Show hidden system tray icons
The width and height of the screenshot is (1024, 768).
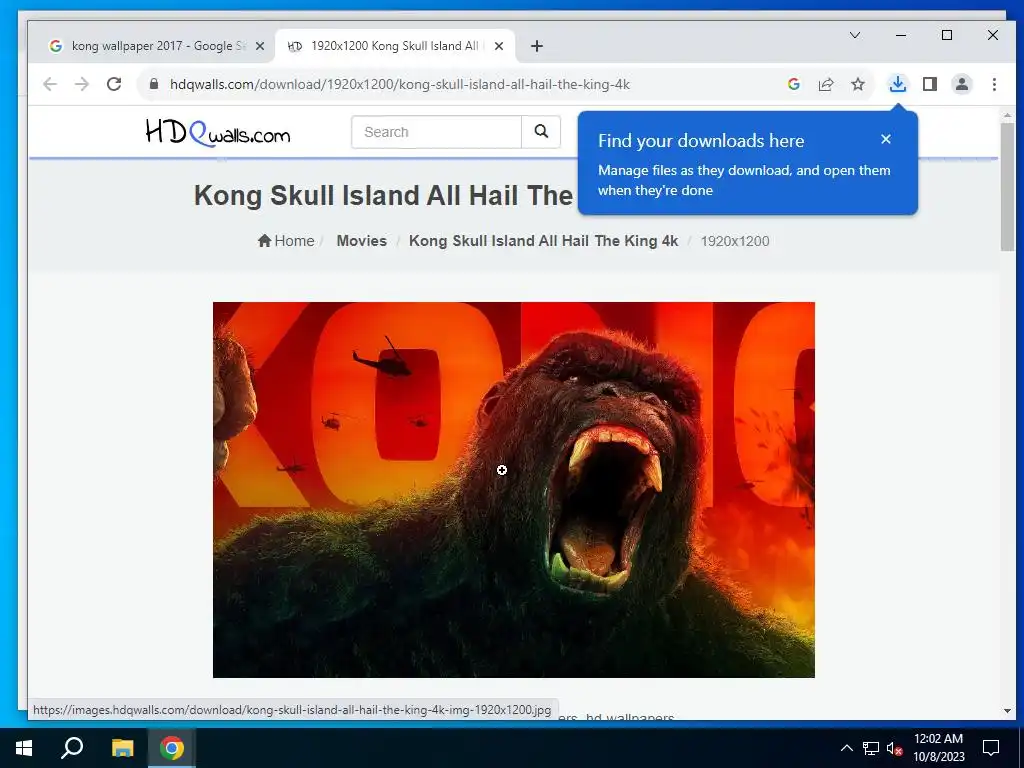(846, 748)
